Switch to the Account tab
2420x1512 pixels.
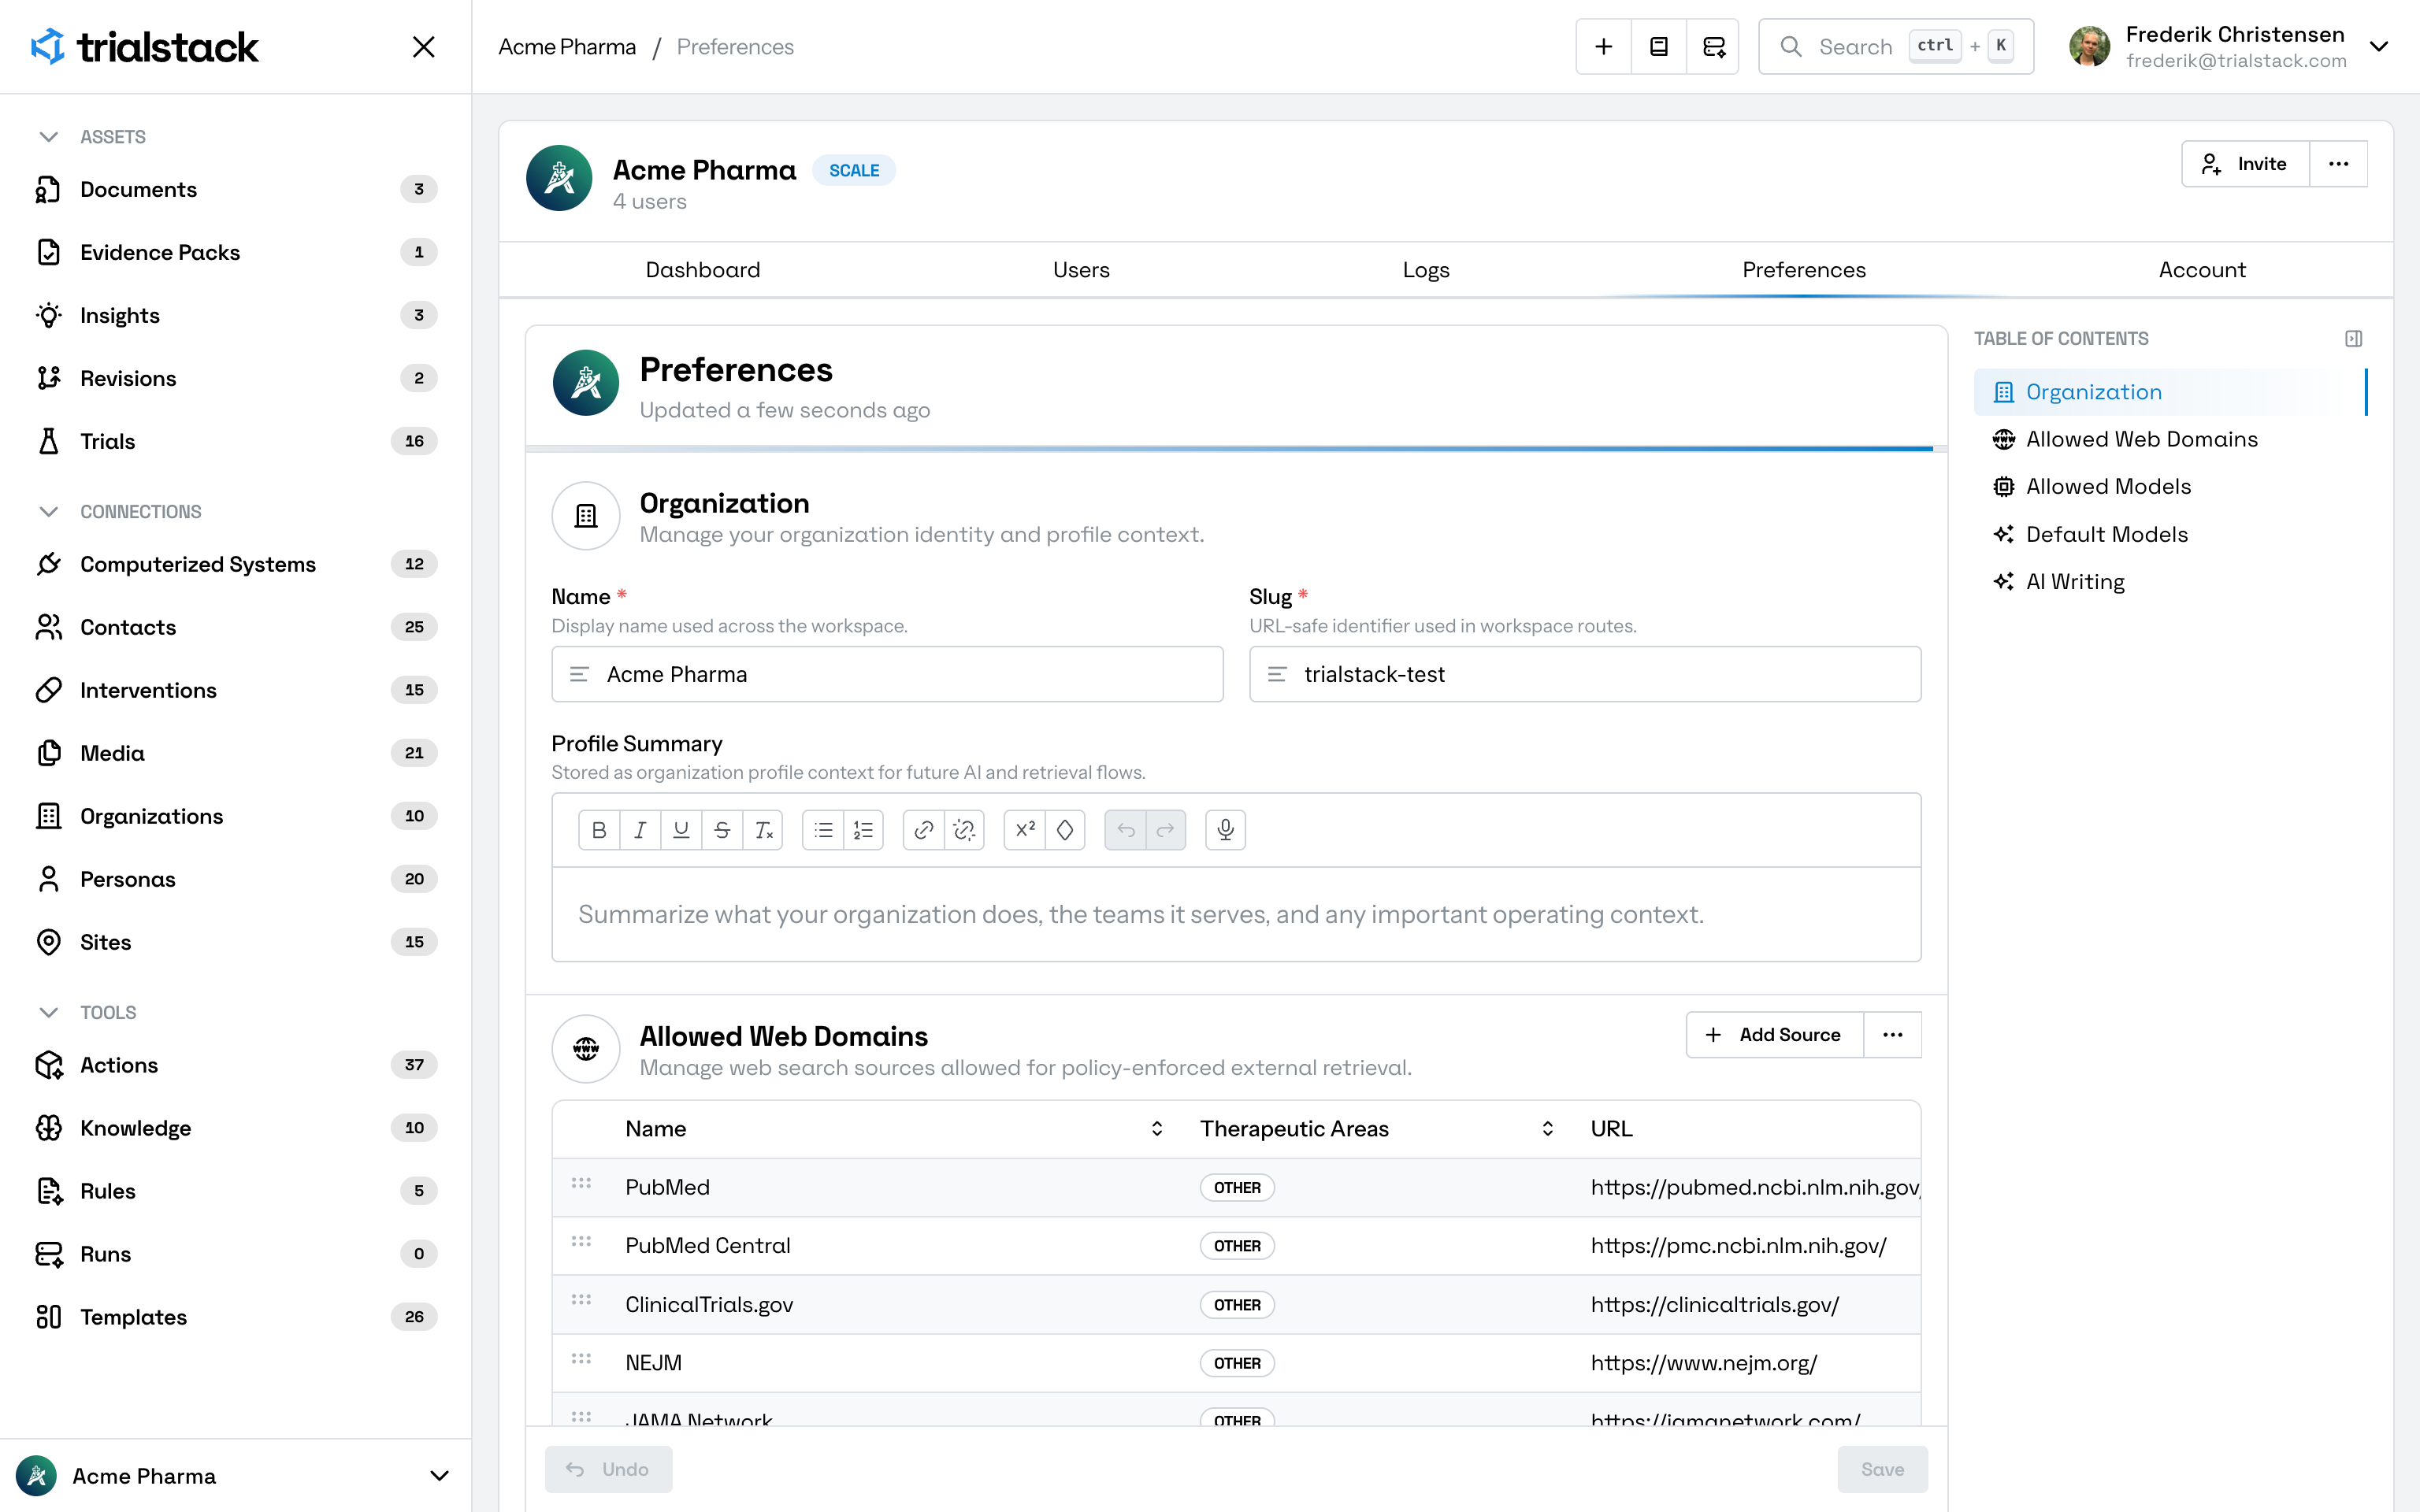[2202, 270]
